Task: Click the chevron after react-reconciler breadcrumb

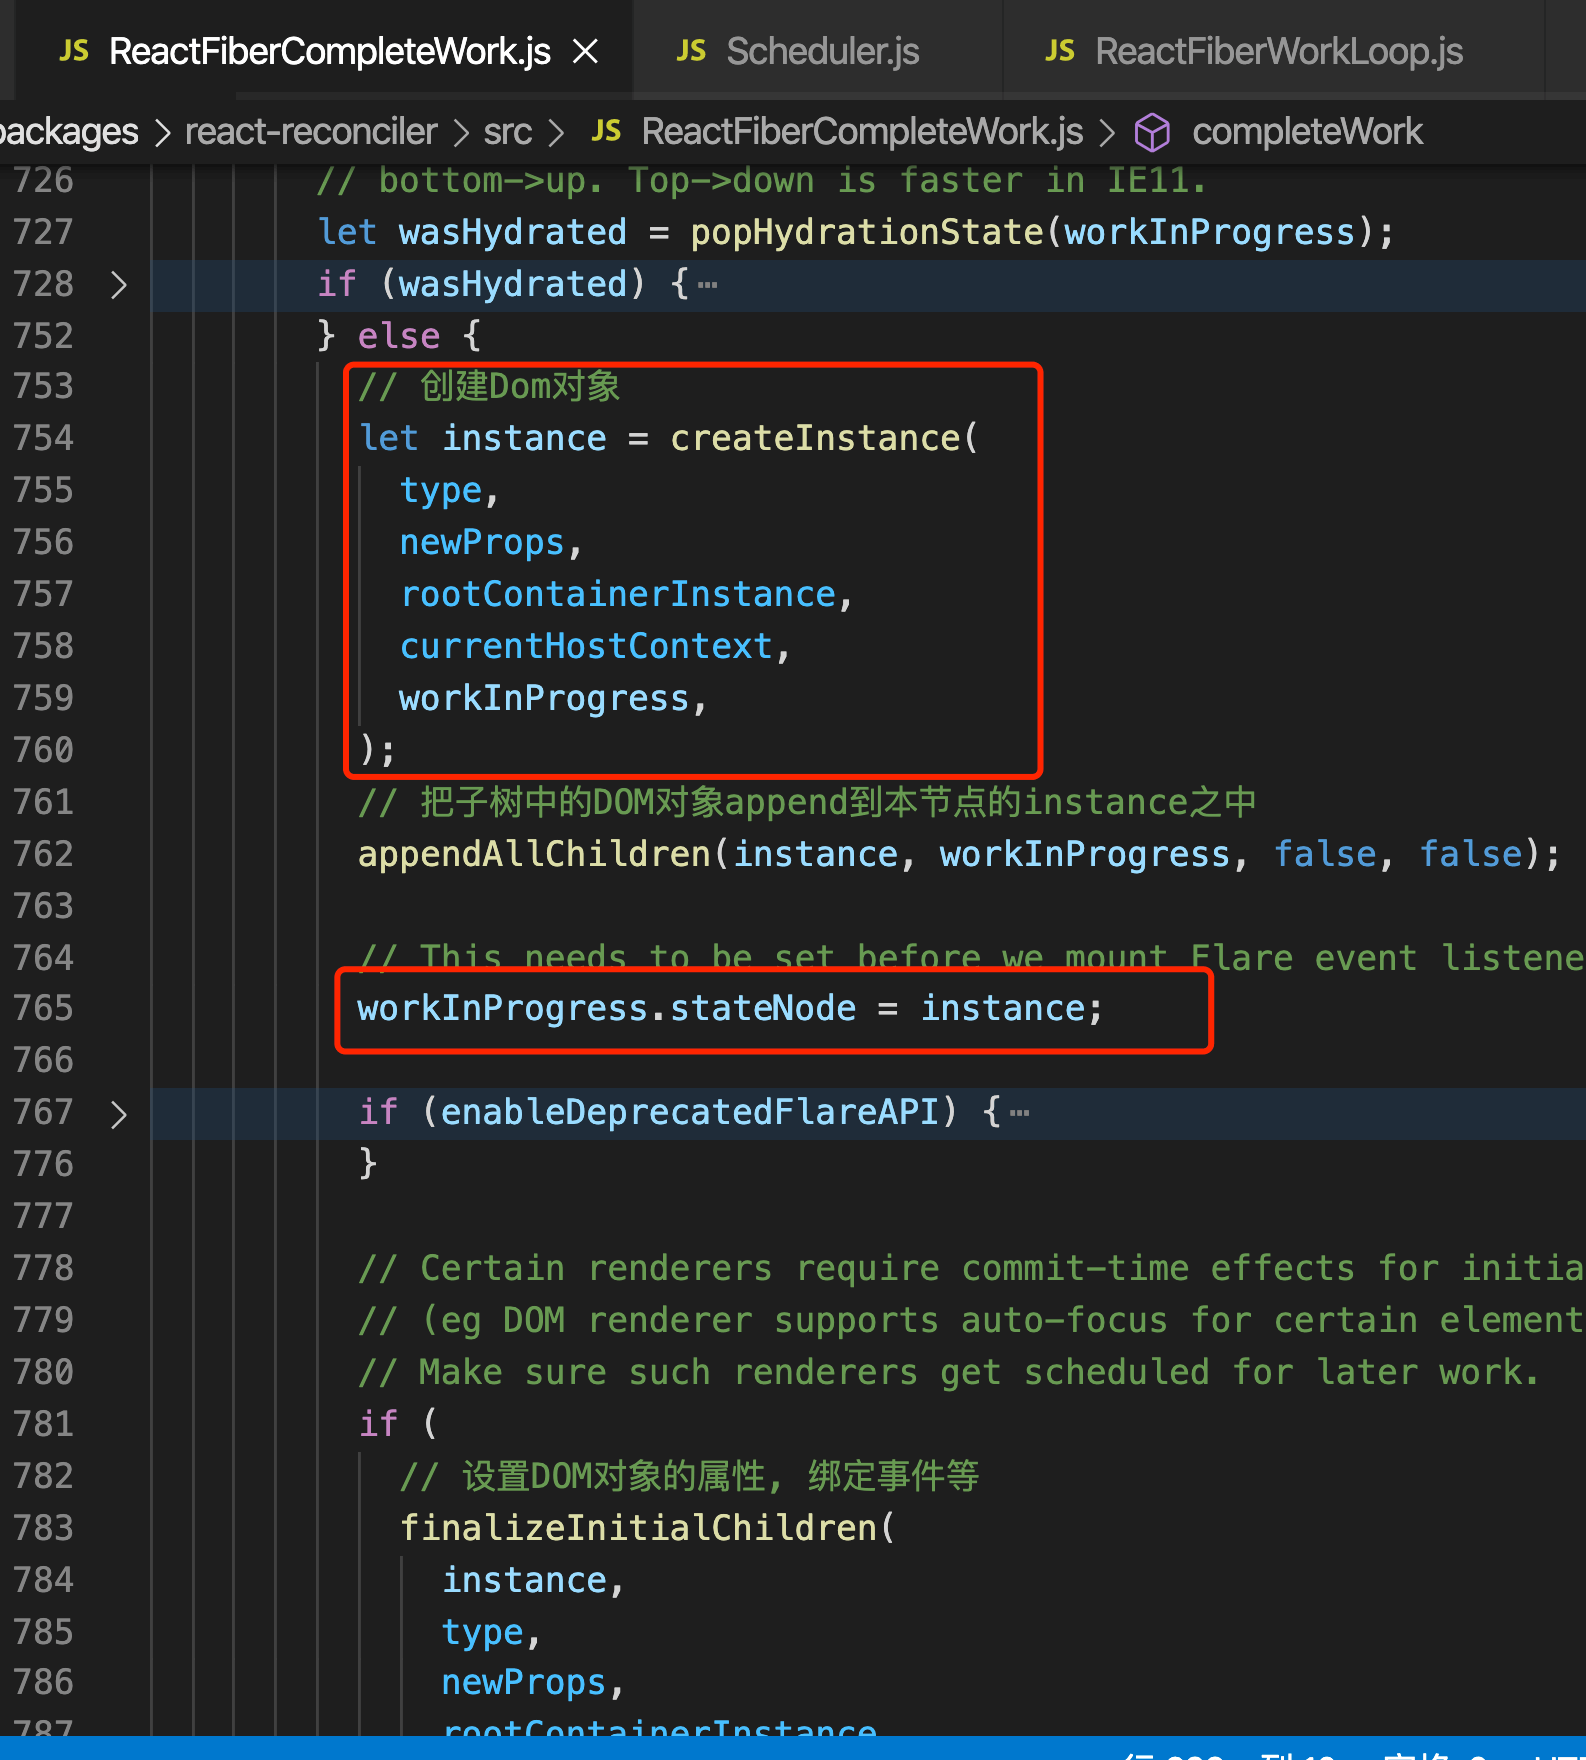Action: click(x=461, y=132)
